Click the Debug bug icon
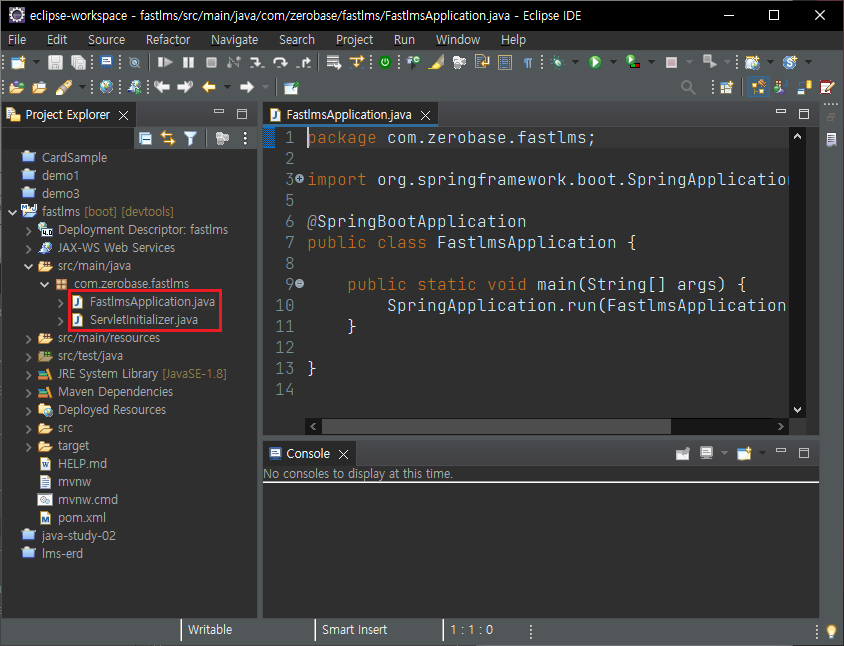844x646 pixels. click(557, 62)
